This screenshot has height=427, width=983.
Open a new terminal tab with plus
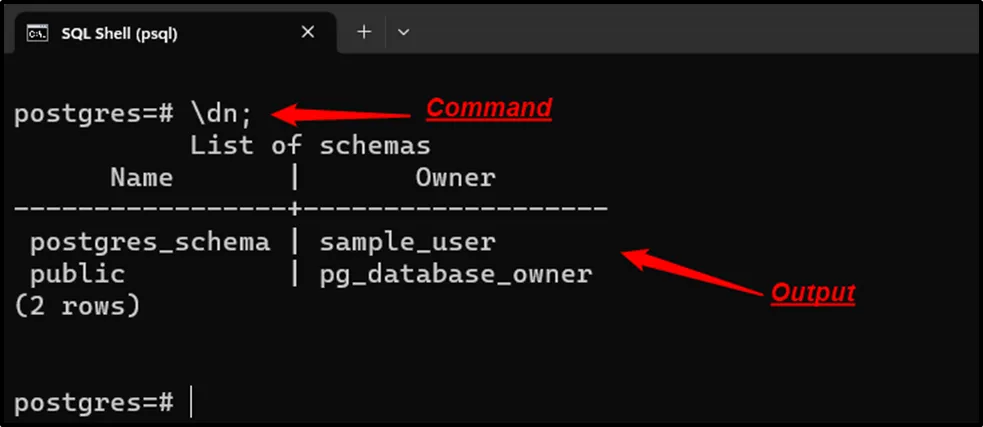(x=364, y=32)
